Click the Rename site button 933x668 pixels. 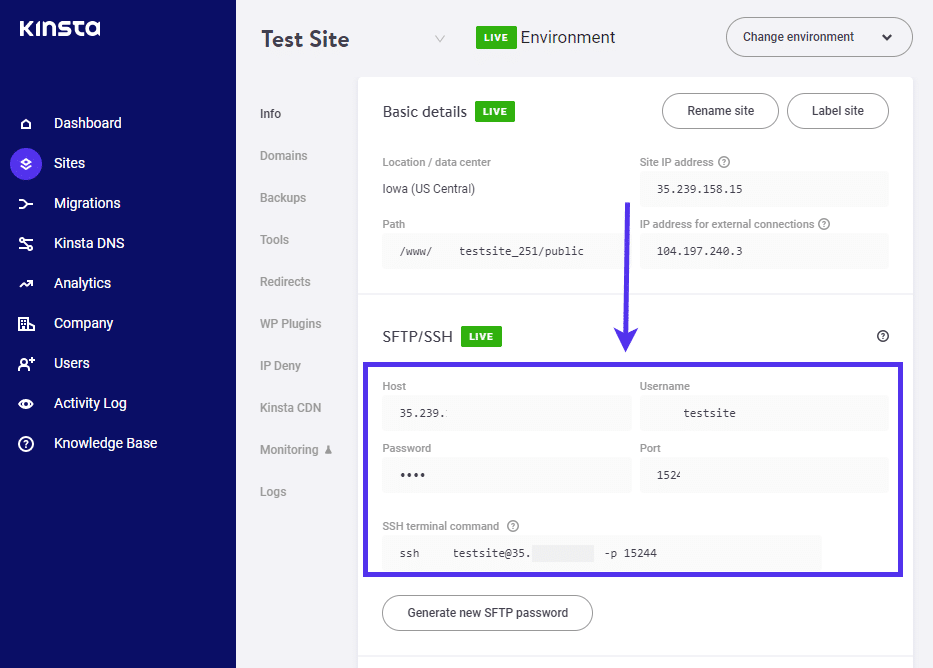tap(720, 111)
